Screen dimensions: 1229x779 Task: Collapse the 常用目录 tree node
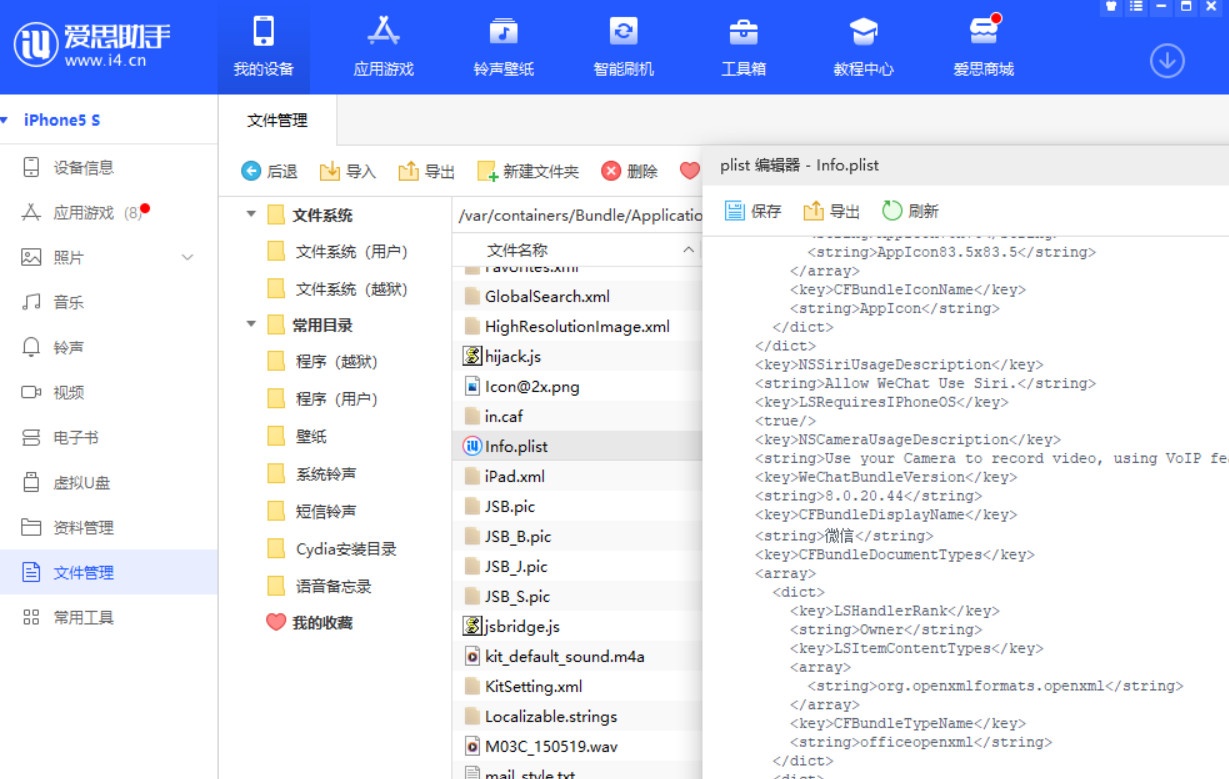tap(252, 324)
